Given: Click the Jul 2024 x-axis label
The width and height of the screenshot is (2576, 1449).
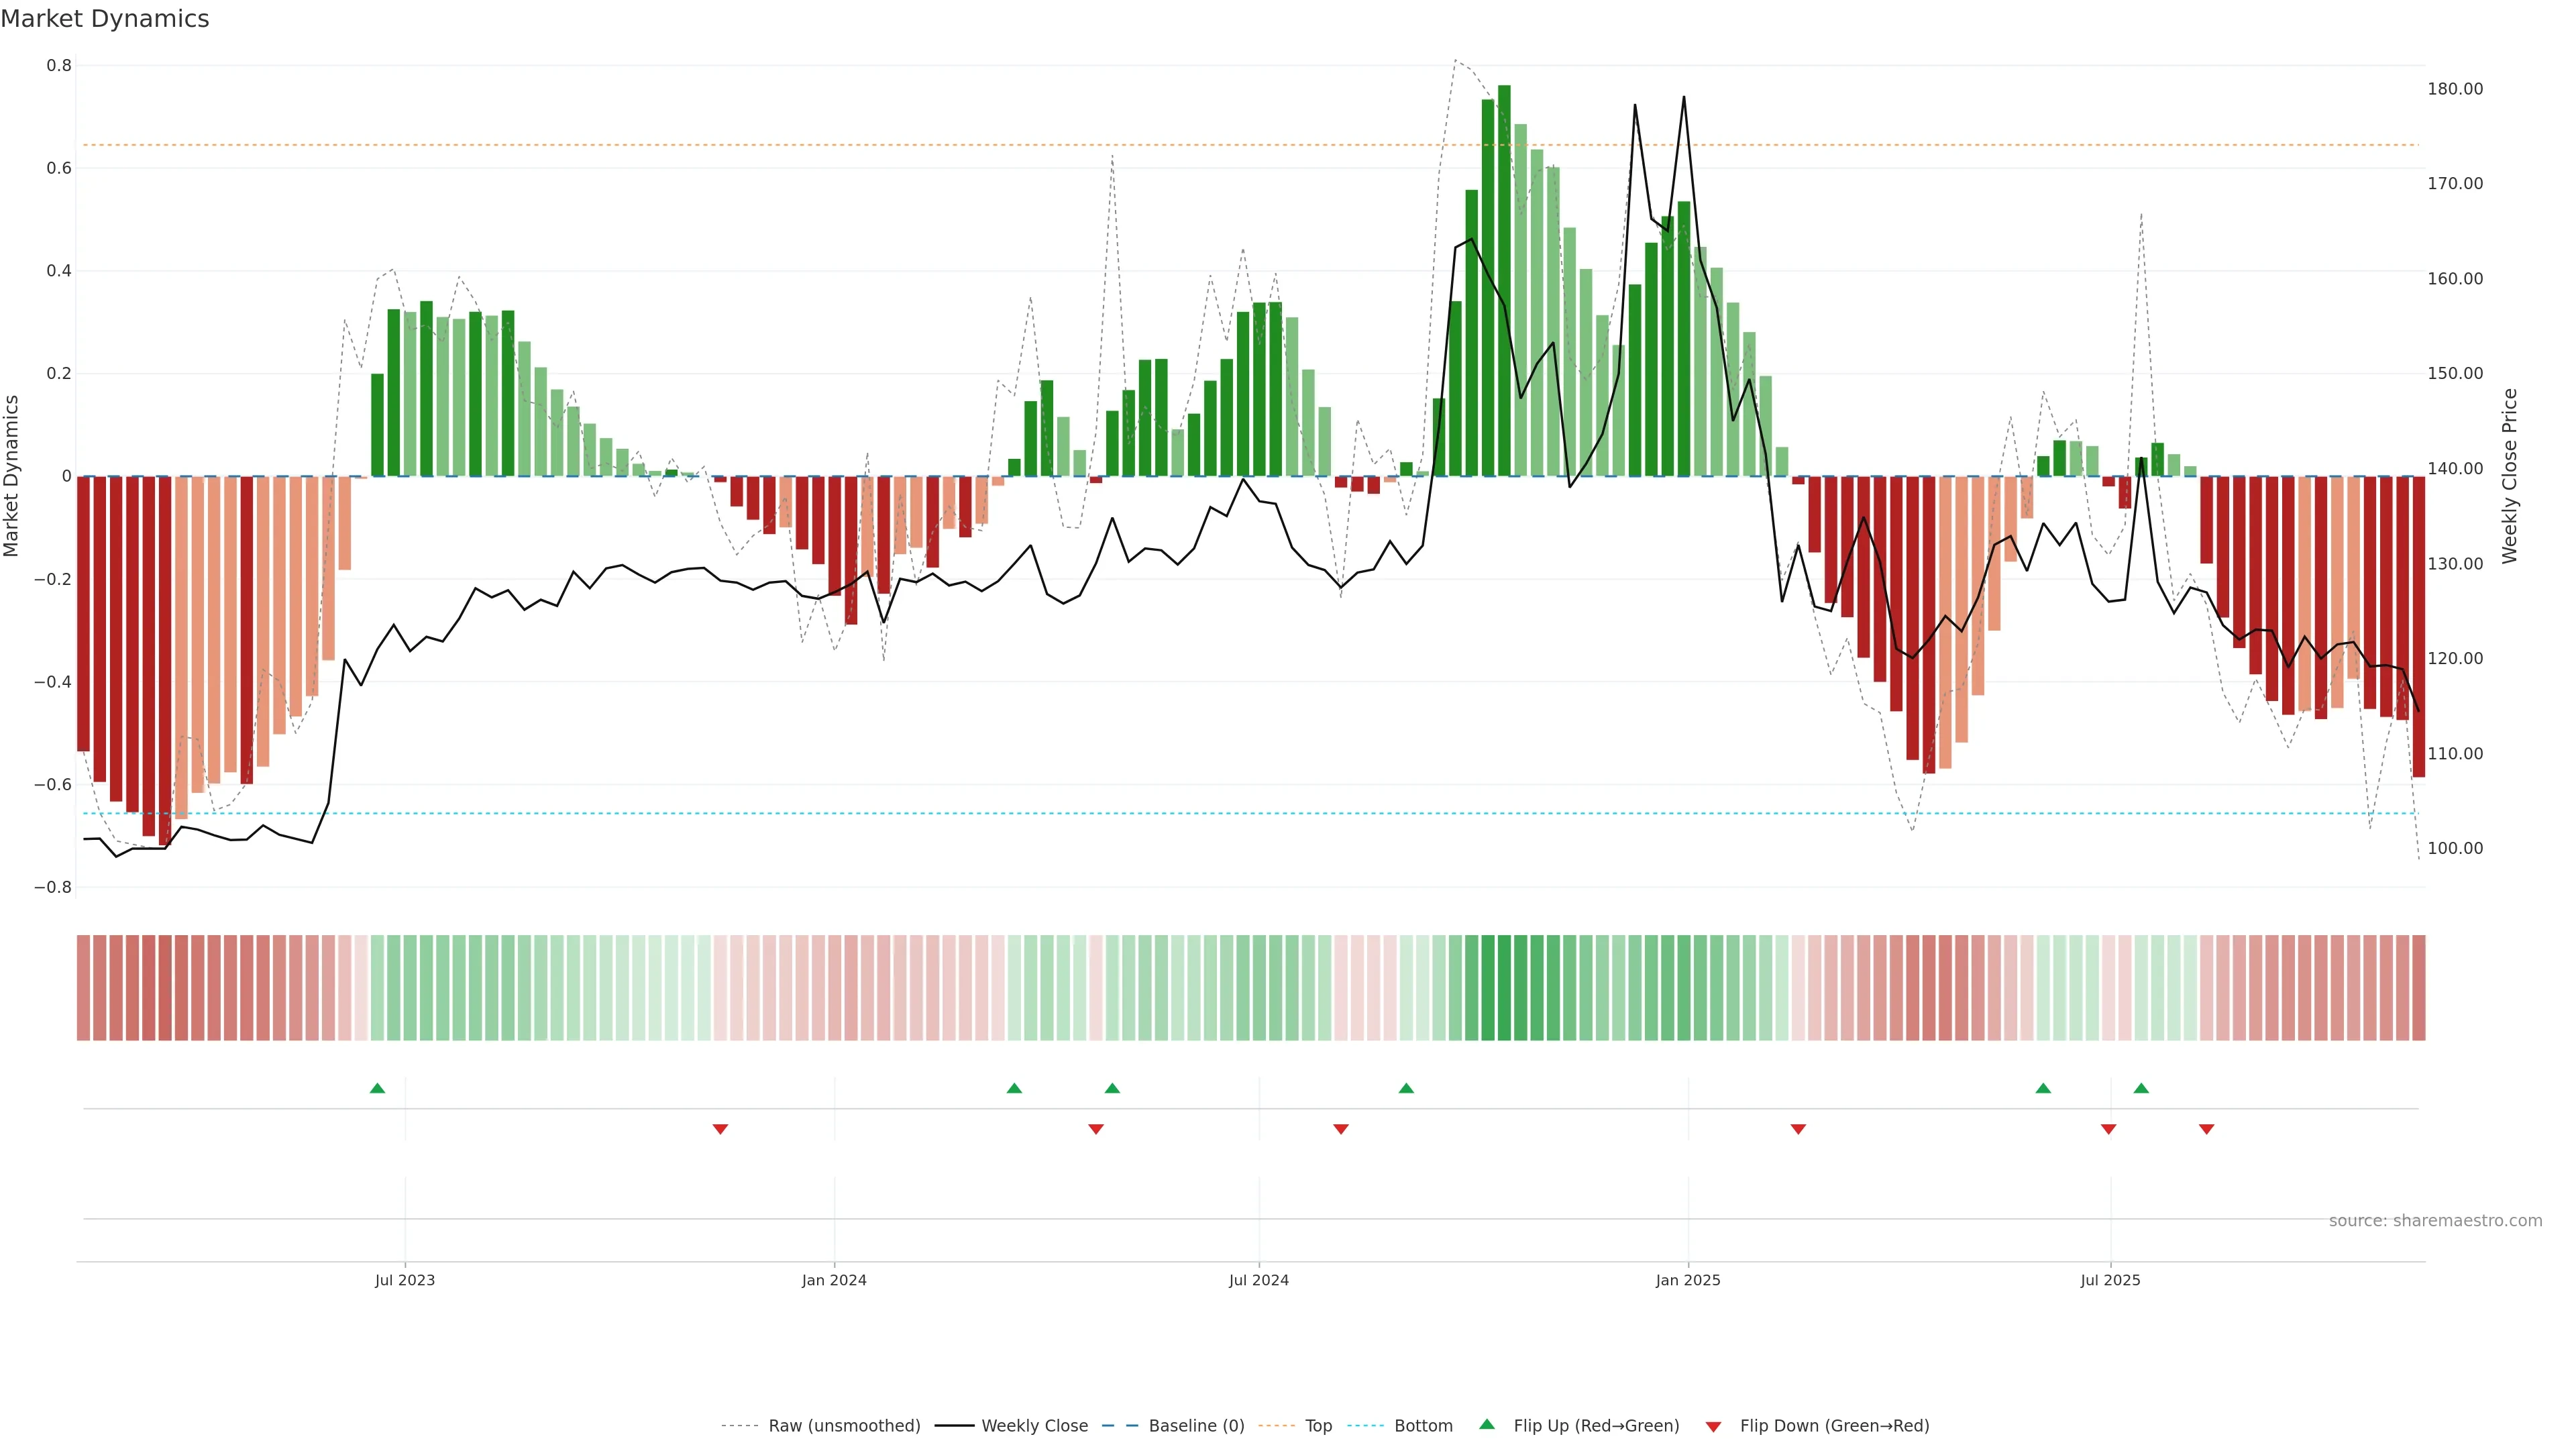Looking at the screenshot, I should pos(1258,1280).
